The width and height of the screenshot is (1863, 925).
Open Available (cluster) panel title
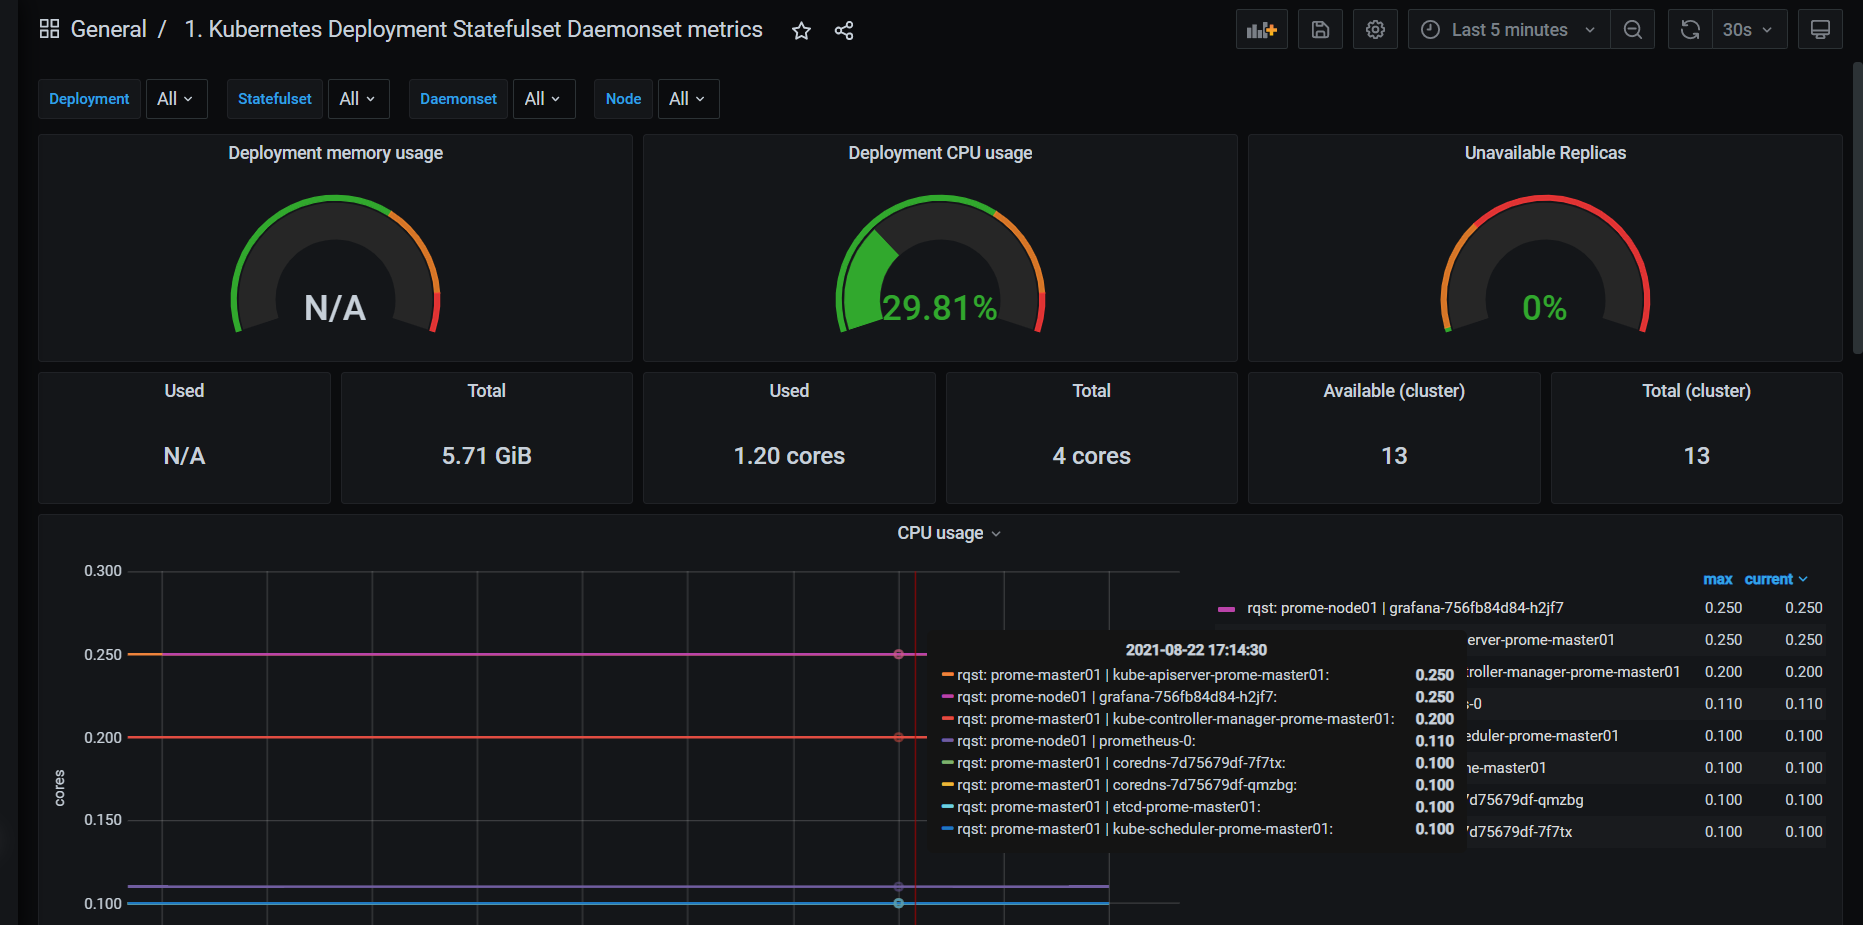pyautogui.click(x=1394, y=391)
